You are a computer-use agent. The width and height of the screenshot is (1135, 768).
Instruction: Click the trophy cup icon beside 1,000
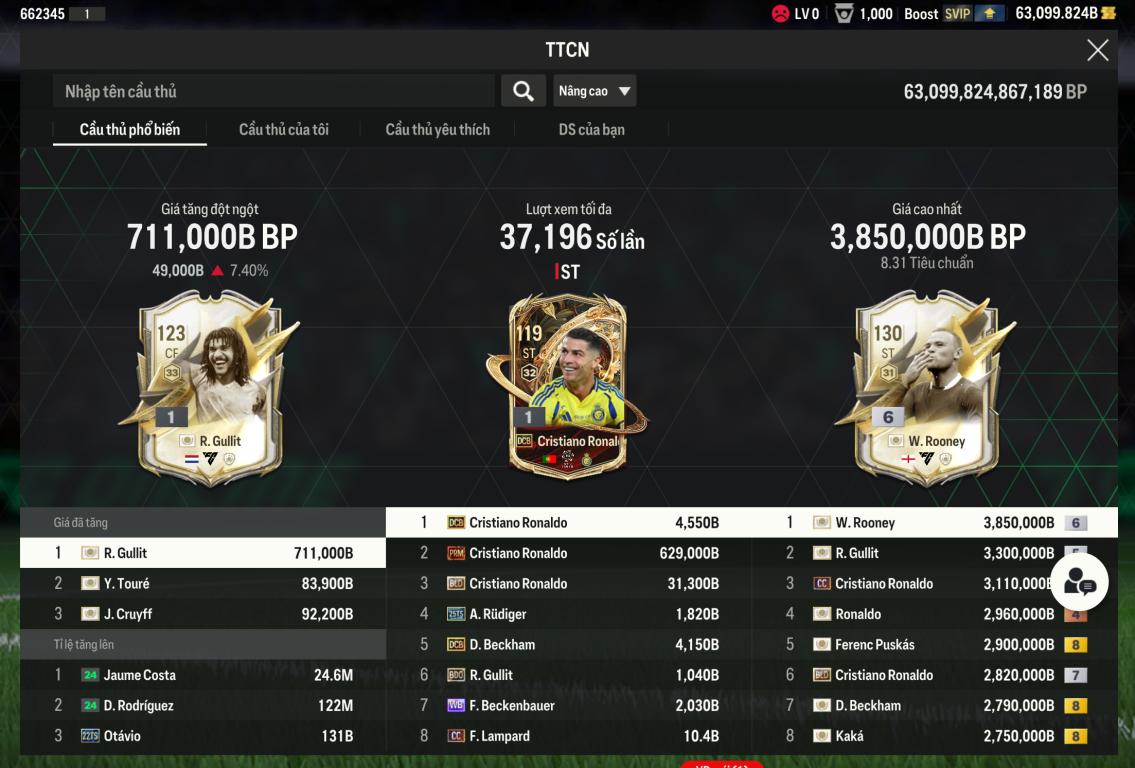(x=843, y=13)
